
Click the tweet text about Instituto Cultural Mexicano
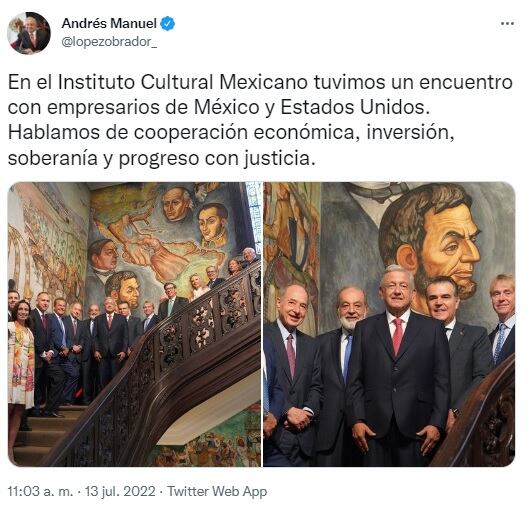point(260,120)
